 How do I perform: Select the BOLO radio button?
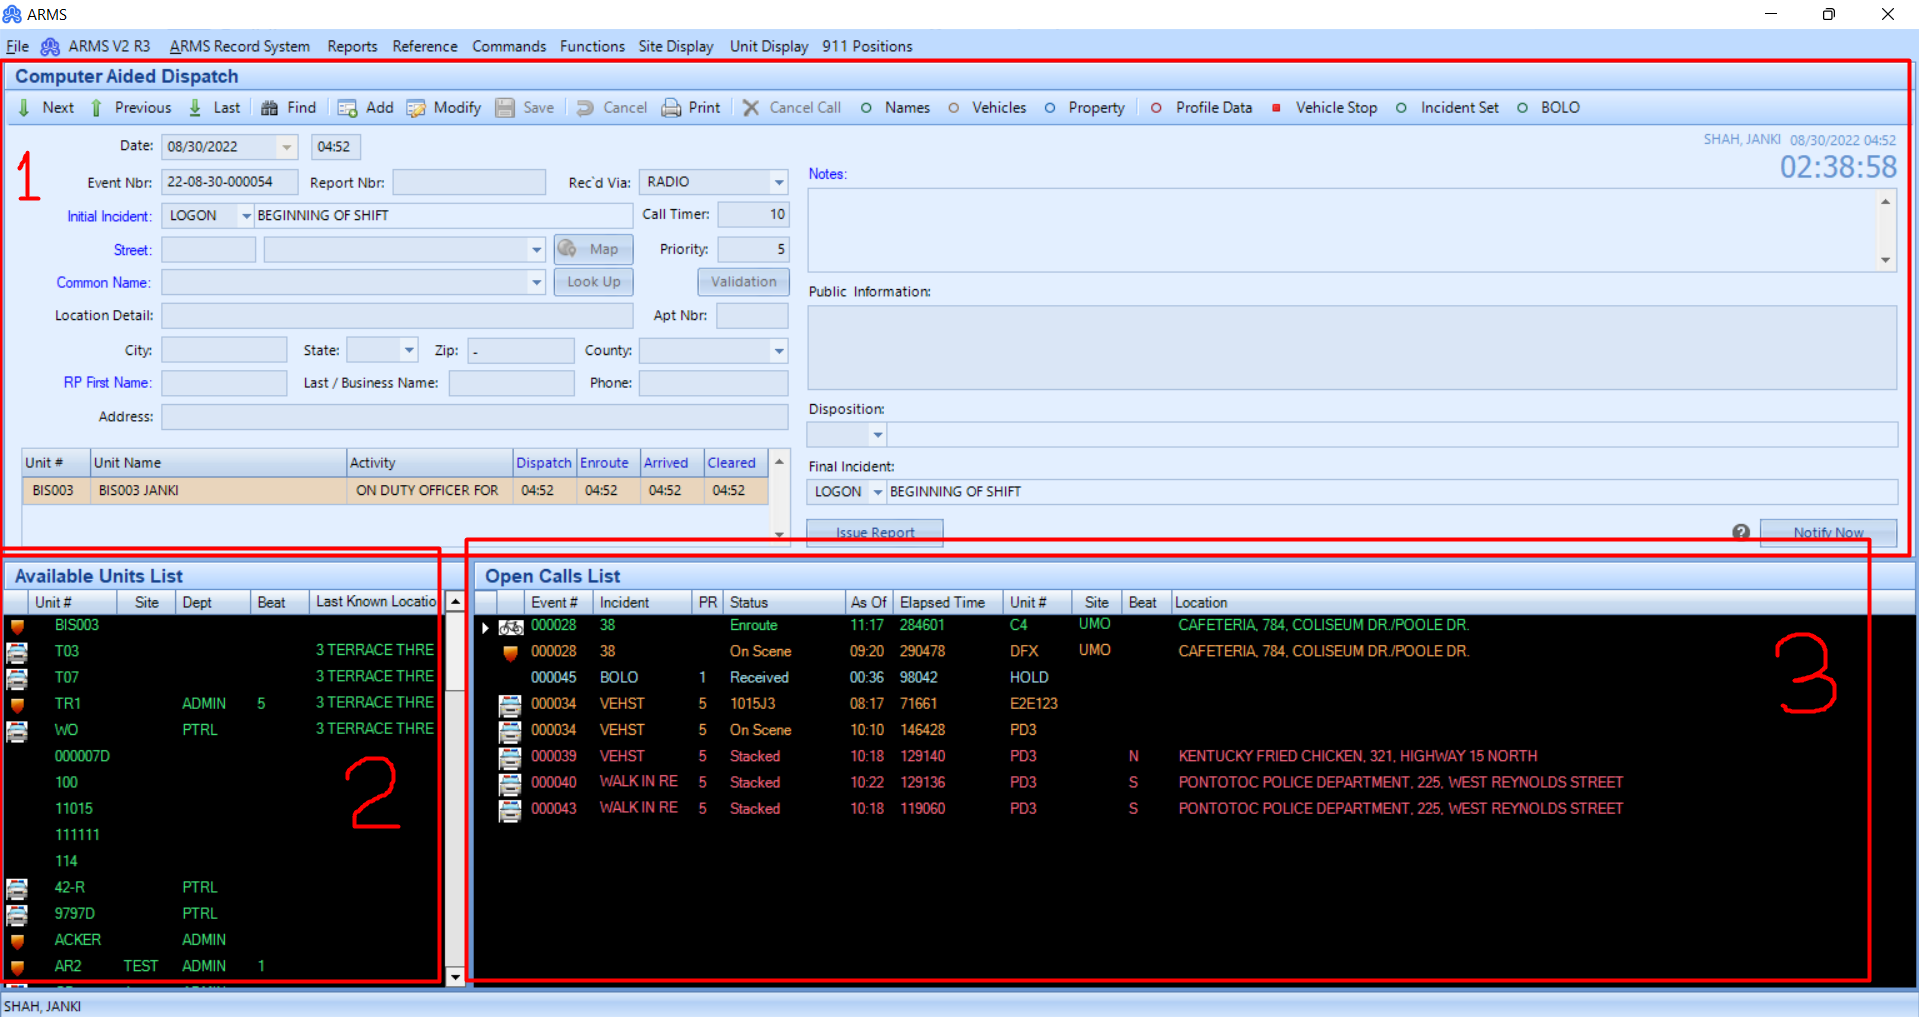pos(1523,107)
